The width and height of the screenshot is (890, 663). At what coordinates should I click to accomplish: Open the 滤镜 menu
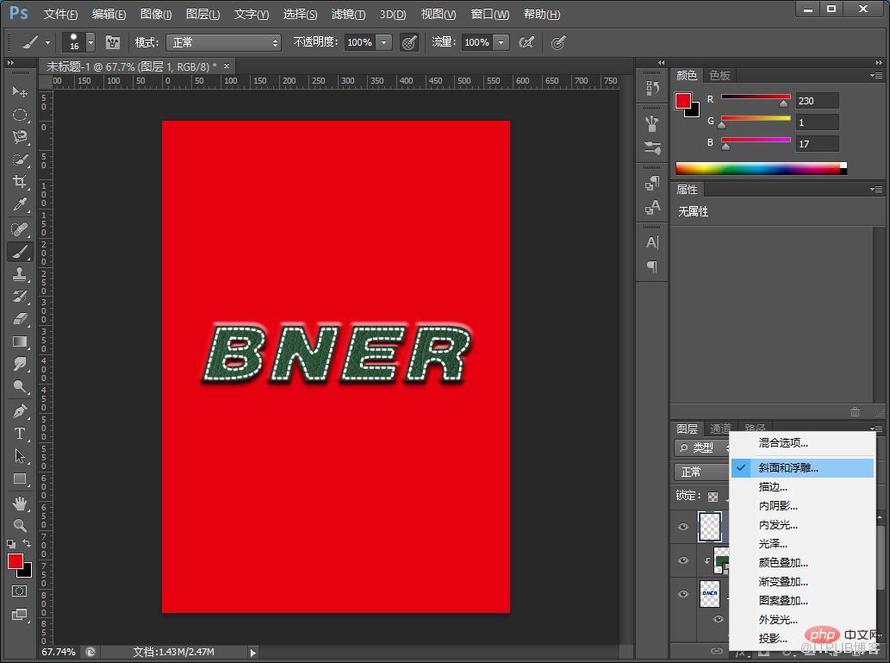pyautogui.click(x=348, y=14)
